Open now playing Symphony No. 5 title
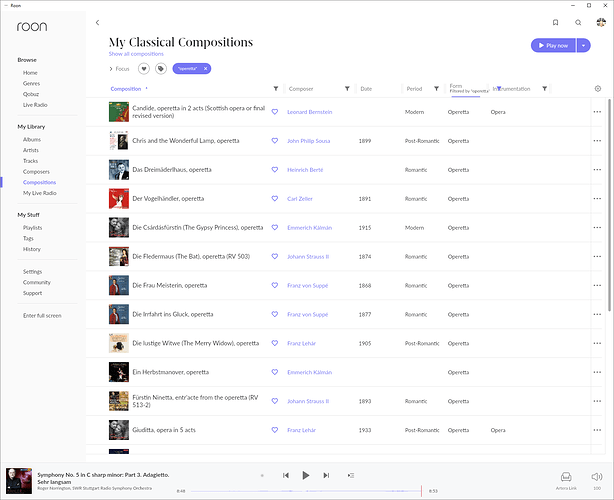Viewport: 614px width, 500px height. point(103,478)
